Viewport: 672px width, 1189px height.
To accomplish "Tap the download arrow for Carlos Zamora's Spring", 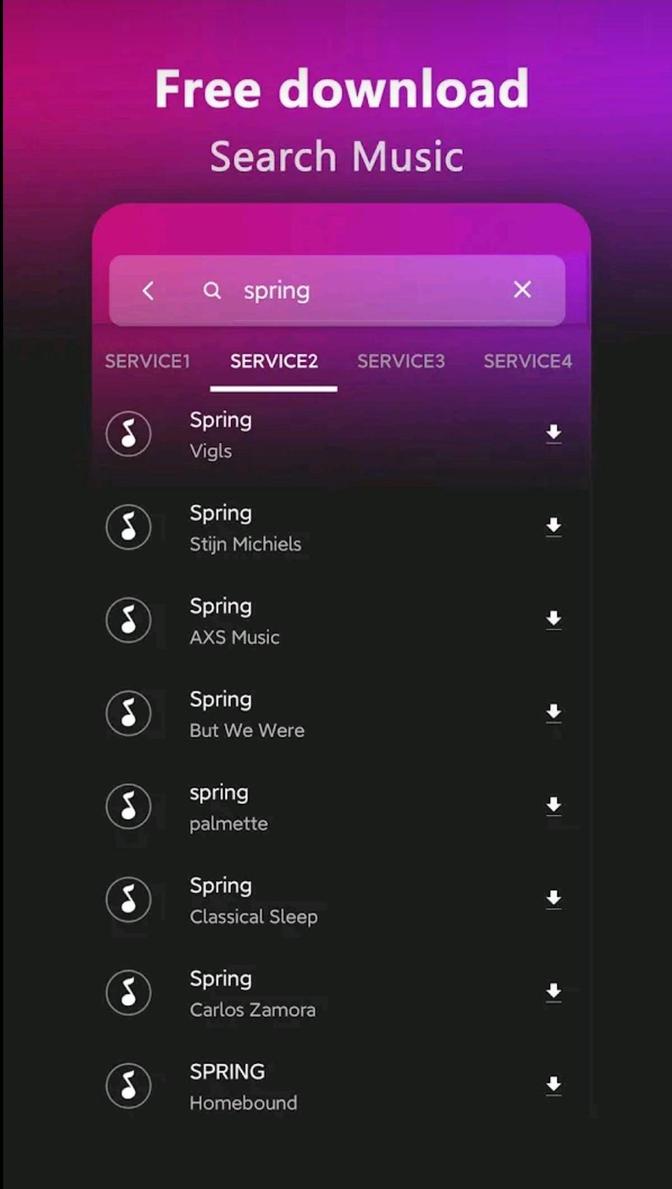I will [x=554, y=992].
